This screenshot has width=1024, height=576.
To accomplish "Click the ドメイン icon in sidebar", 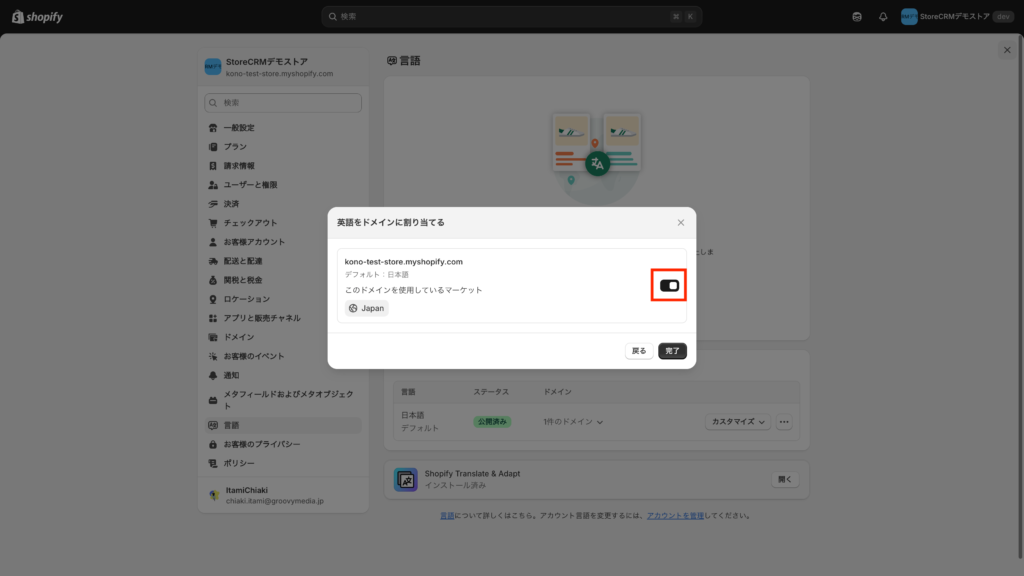I will tap(213, 337).
